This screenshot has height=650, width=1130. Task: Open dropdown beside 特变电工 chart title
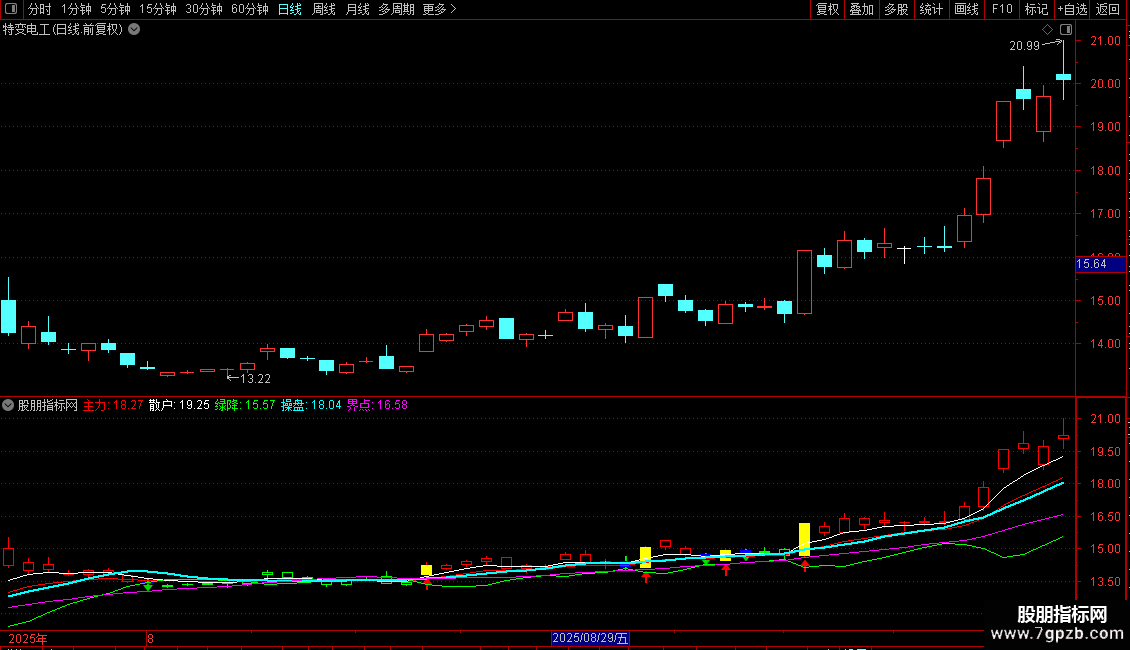click(x=134, y=30)
